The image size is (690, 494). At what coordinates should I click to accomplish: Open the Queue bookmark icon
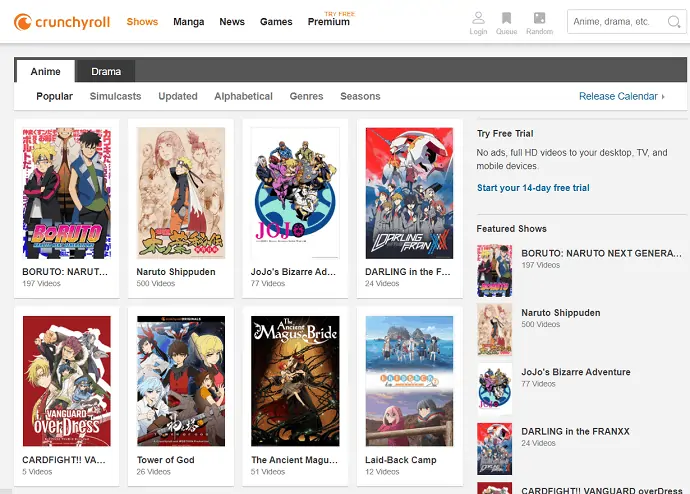[506, 18]
